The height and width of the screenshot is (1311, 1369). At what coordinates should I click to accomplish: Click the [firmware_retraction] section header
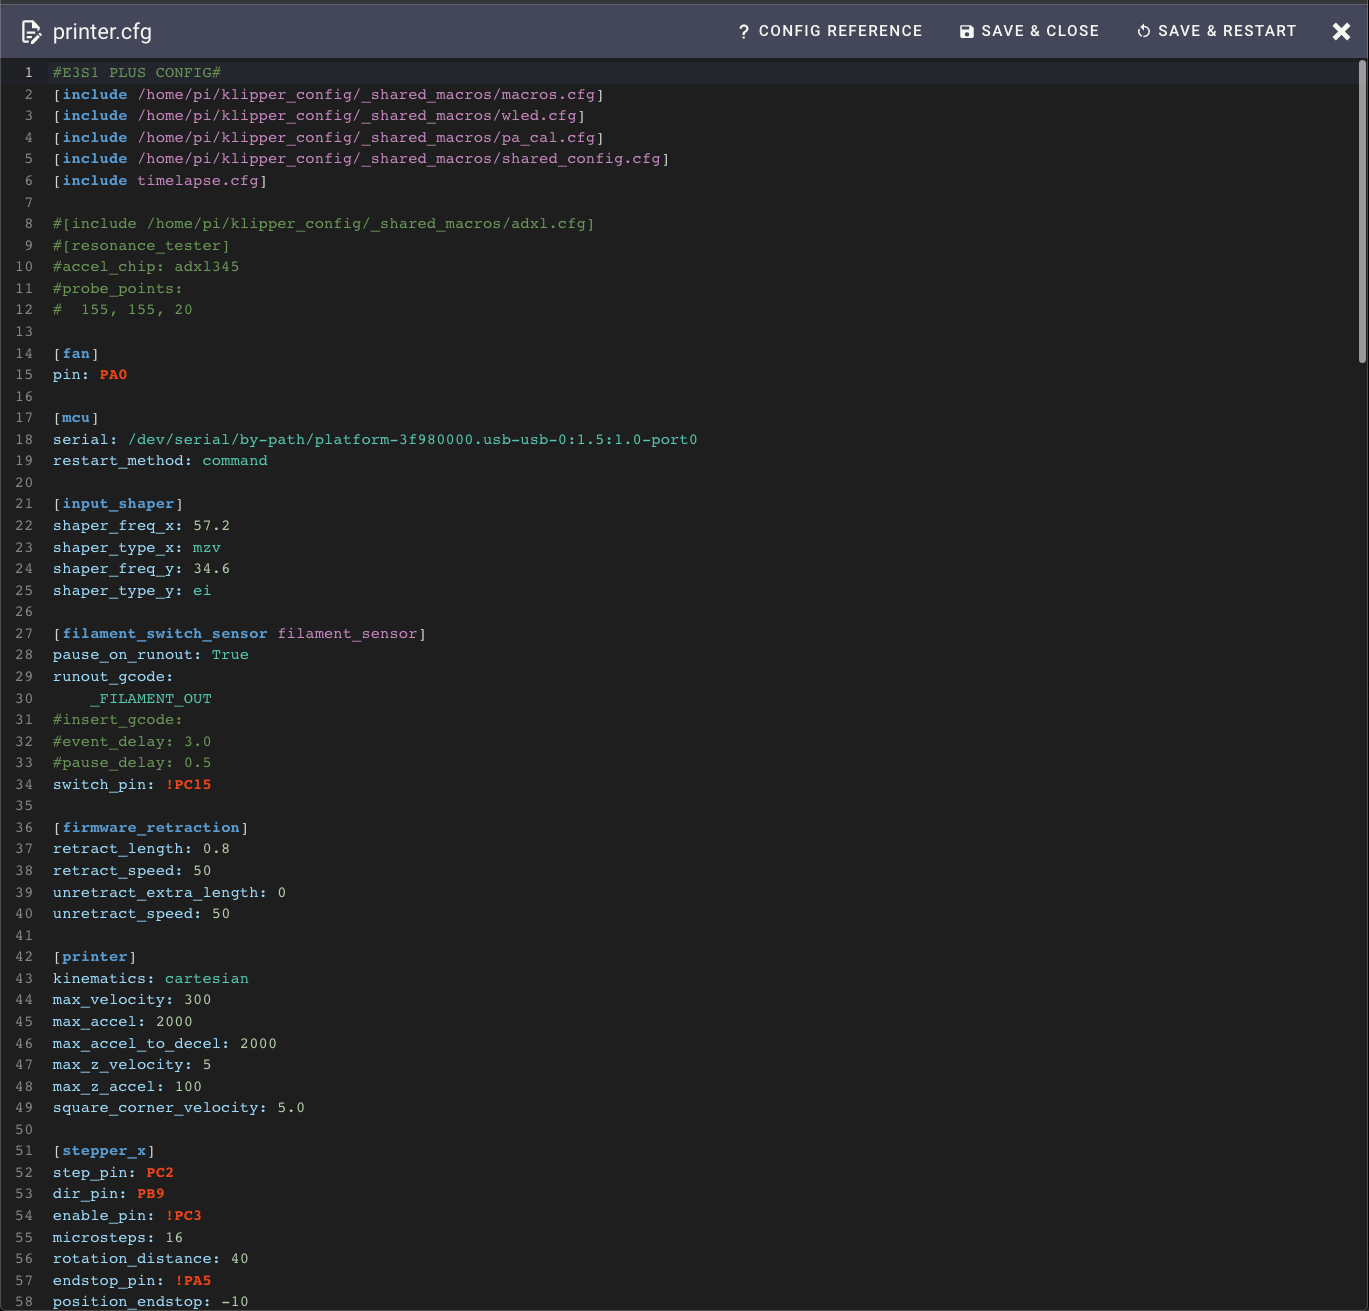[150, 827]
